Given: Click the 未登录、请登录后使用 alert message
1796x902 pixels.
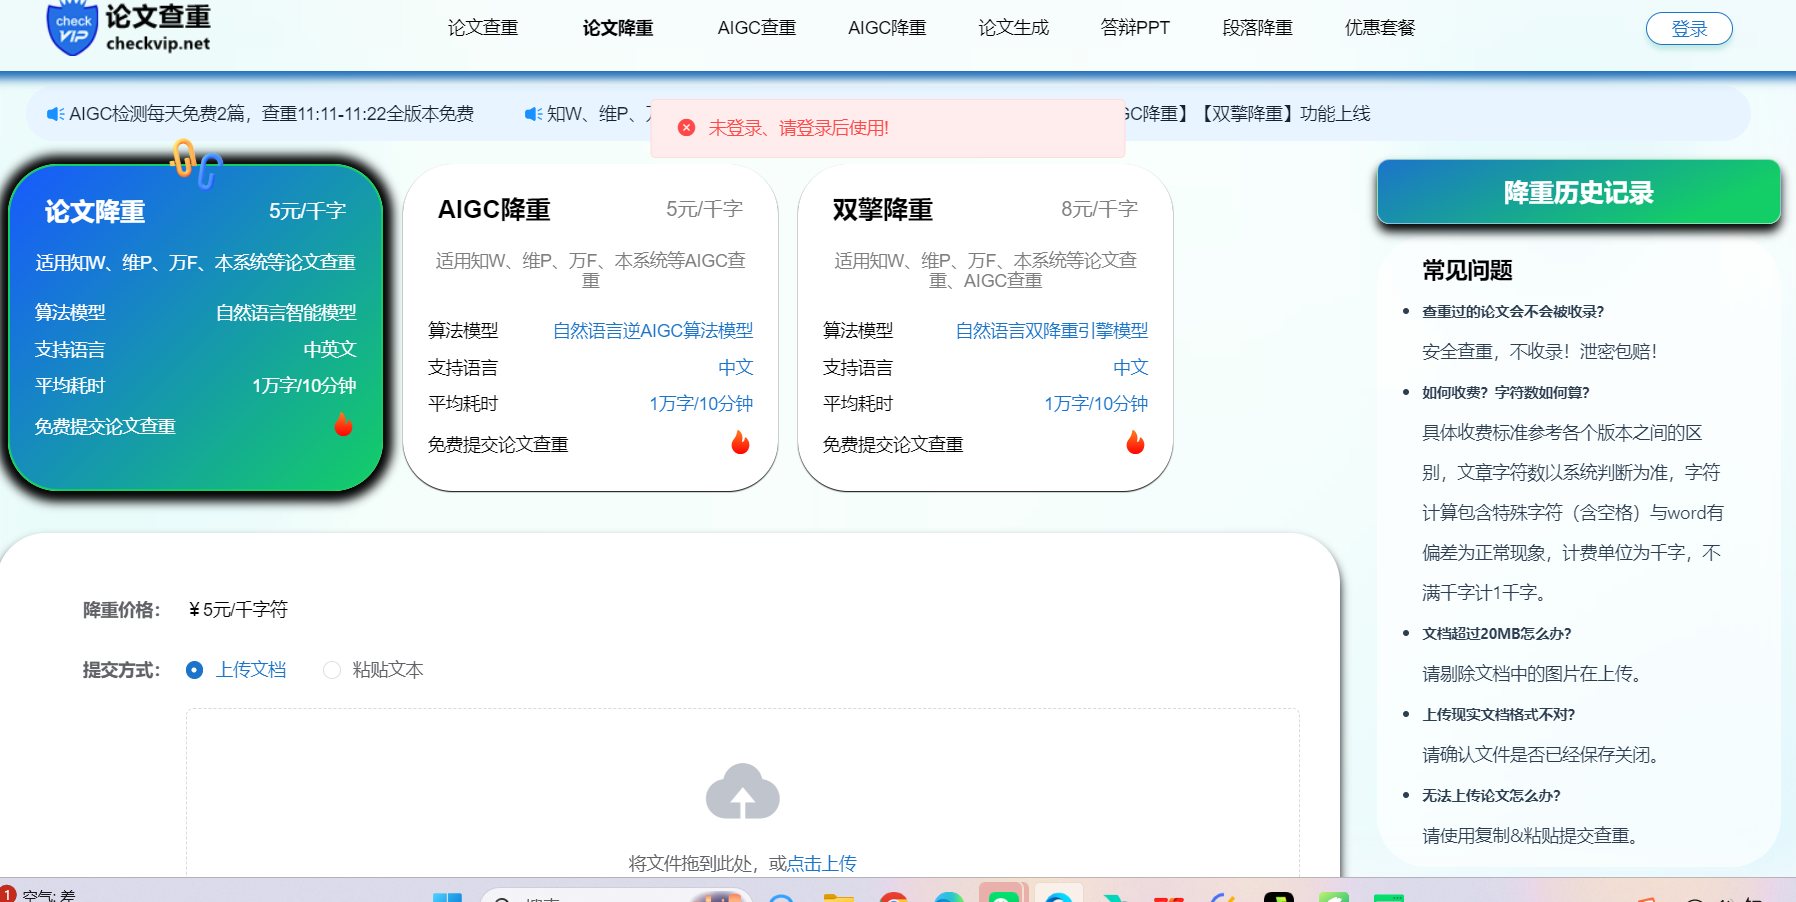Looking at the screenshot, I should pyautogui.click(x=798, y=128).
